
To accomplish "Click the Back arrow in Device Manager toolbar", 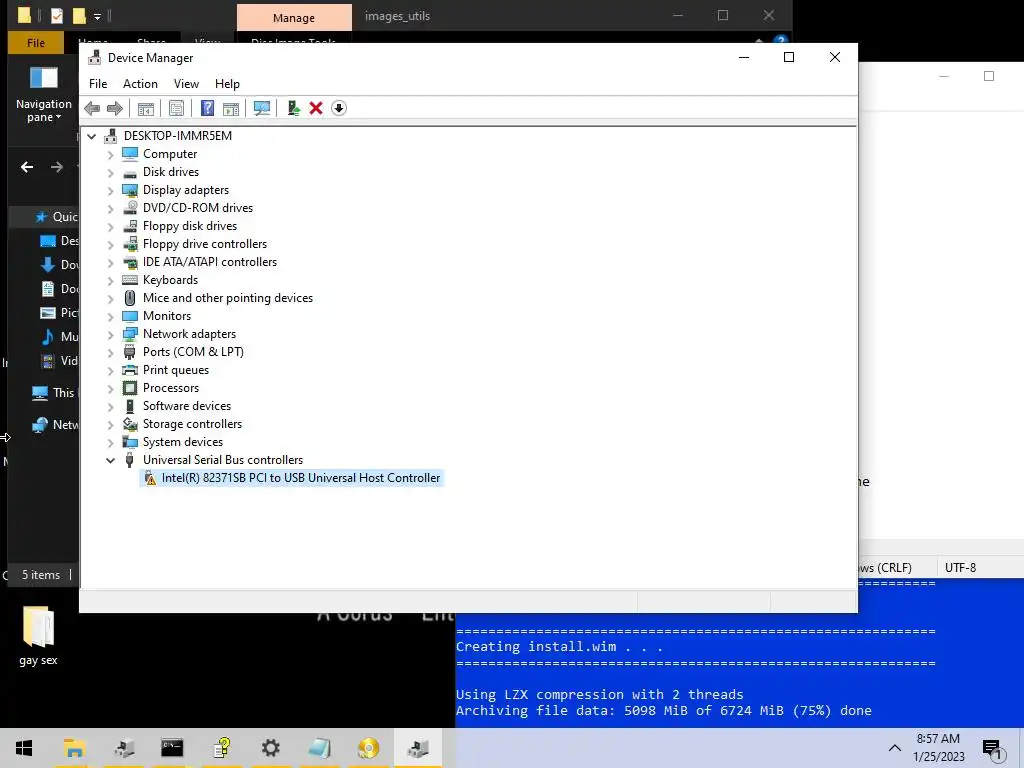I will [92, 108].
